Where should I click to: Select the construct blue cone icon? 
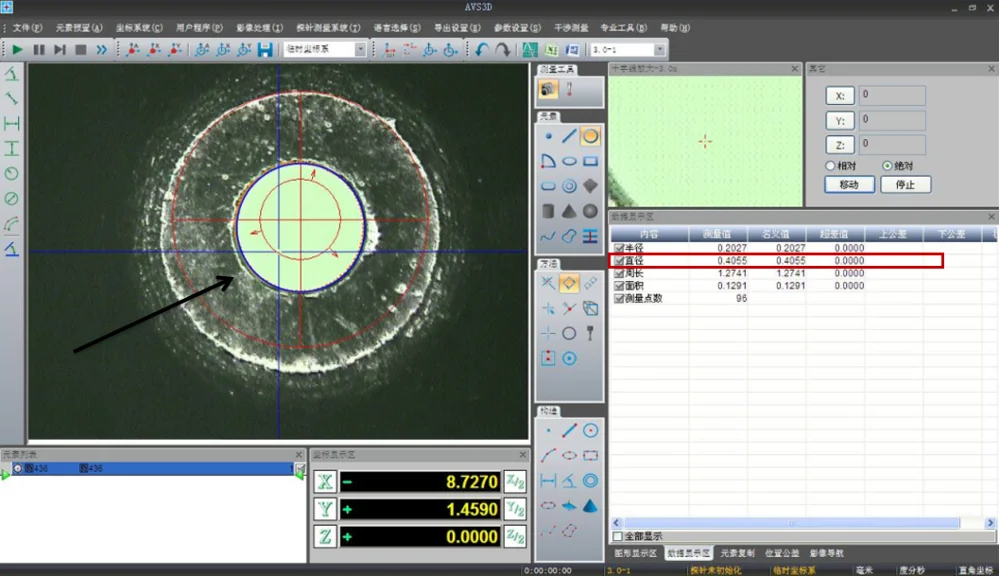pyautogui.click(x=591, y=506)
